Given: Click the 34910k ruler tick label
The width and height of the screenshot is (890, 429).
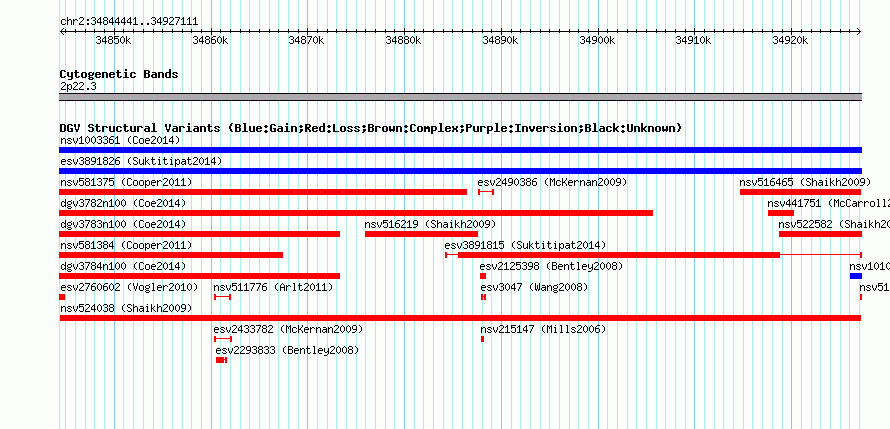Looking at the screenshot, I should pos(693,40).
